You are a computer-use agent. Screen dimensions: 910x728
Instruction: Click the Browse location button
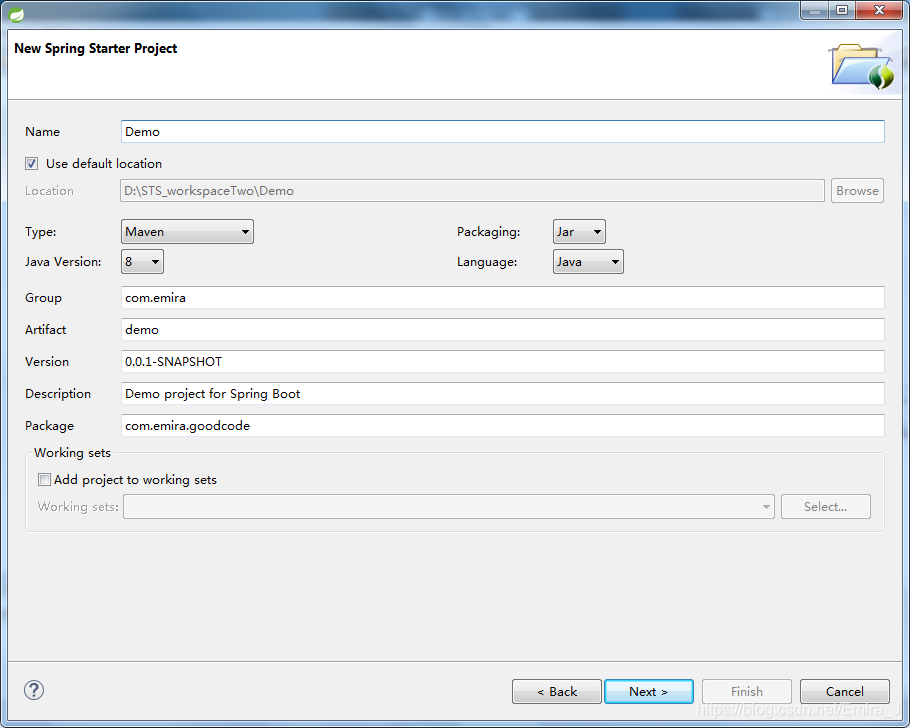857,190
